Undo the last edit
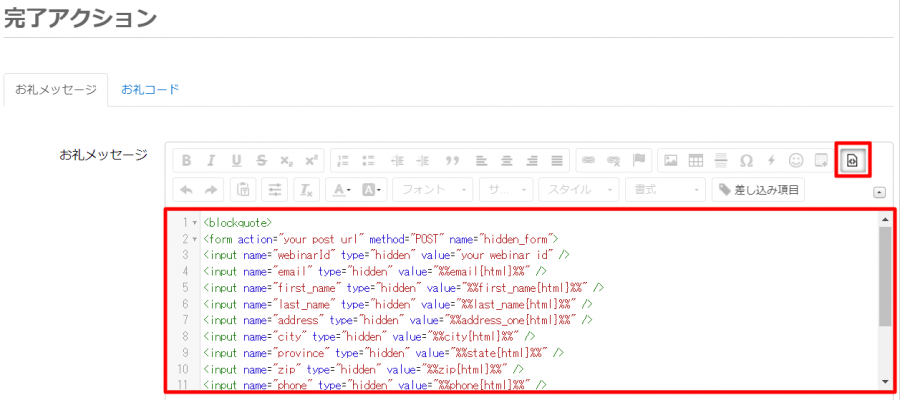 [x=186, y=190]
